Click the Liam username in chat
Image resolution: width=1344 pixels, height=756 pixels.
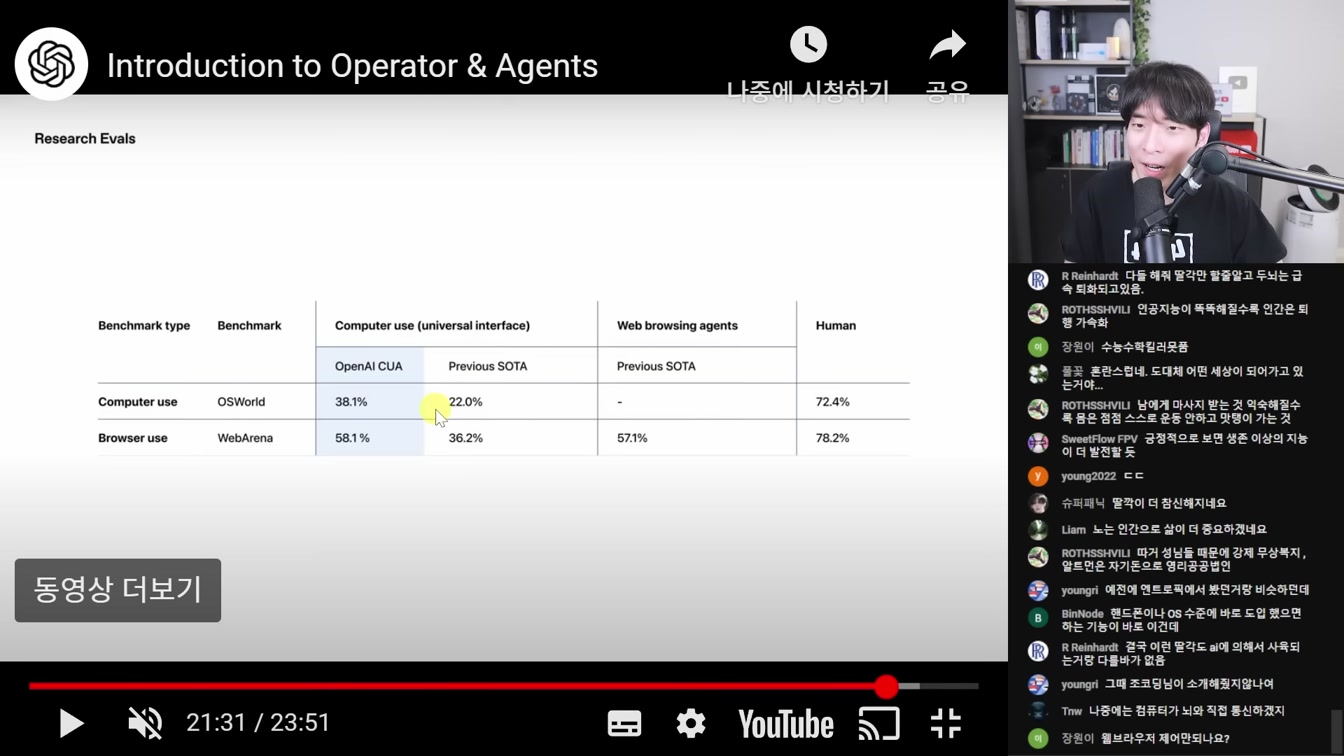pyautogui.click(x=1073, y=530)
